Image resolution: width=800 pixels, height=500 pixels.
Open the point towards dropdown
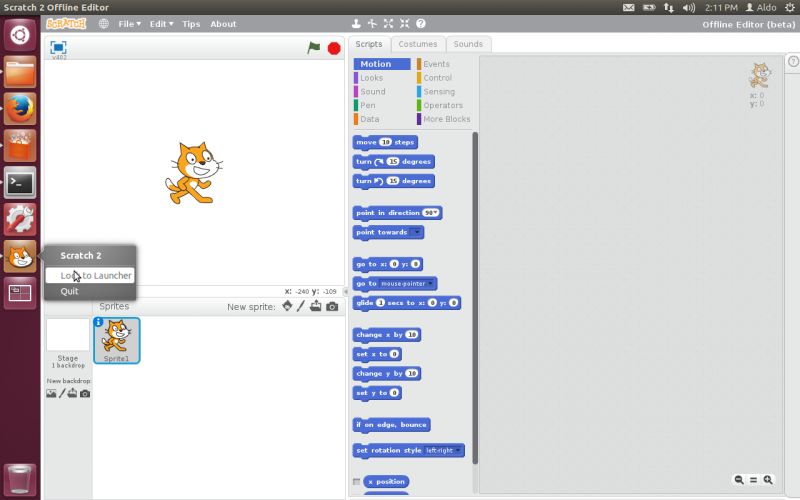[417, 232]
